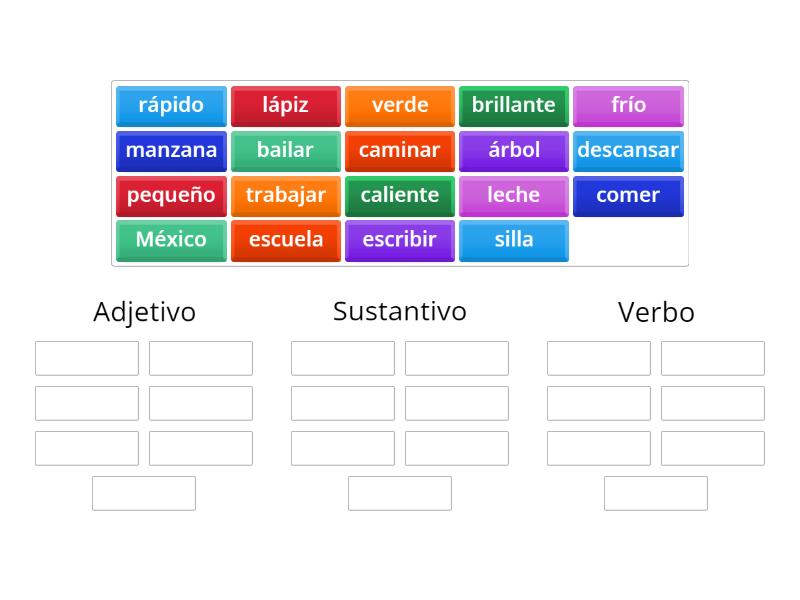Image resolution: width=800 pixels, height=600 pixels.
Task: Click the purple "frío" tile
Action: click(x=627, y=105)
